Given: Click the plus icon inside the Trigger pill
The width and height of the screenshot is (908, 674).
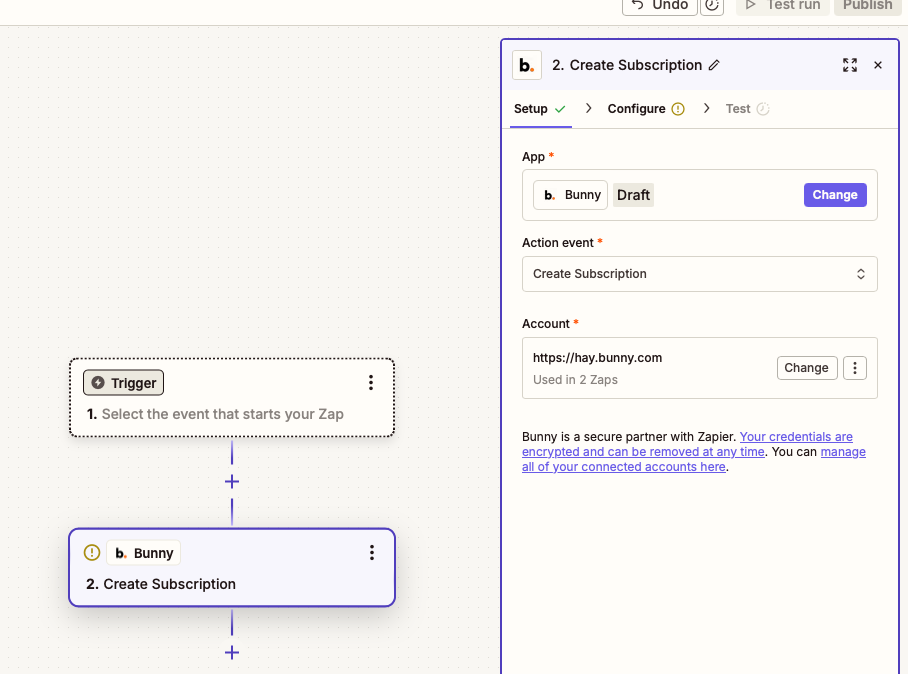Looking at the screenshot, I should 96,382.
